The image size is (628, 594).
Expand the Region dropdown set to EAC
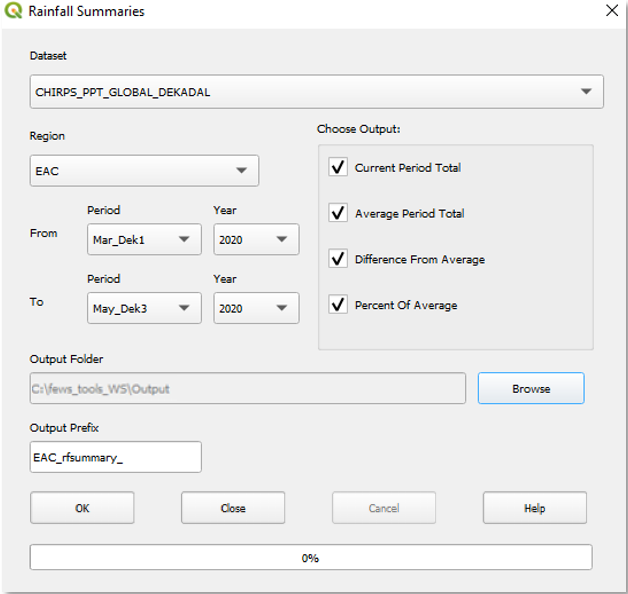pos(144,171)
